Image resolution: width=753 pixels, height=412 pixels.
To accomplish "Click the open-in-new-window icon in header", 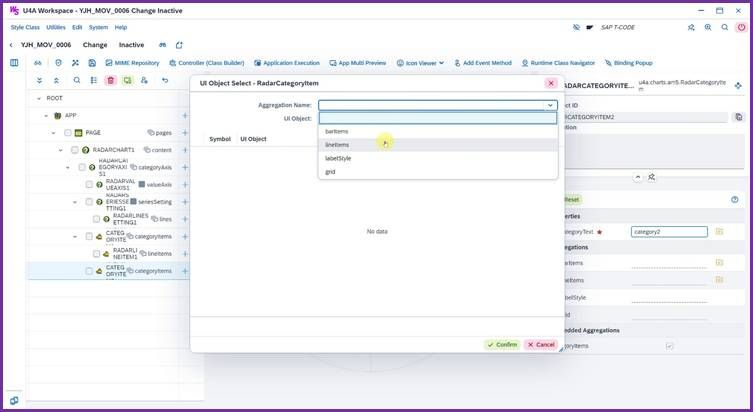I will [x=179, y=45].
